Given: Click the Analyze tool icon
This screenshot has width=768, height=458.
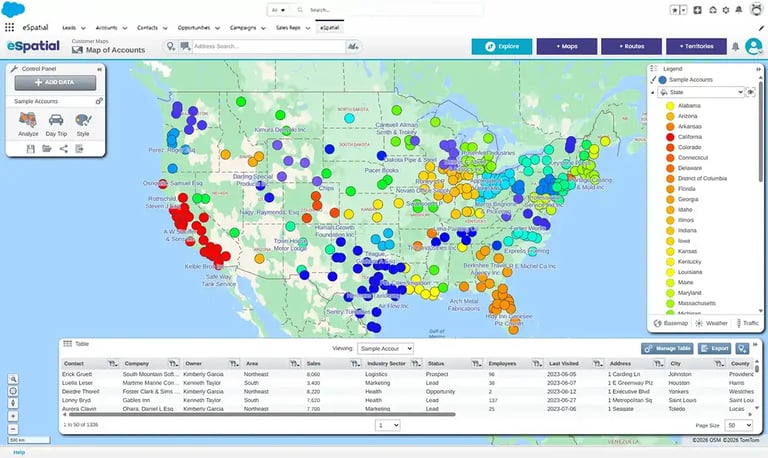Looking at the screenshot, I should coord(28,120).
